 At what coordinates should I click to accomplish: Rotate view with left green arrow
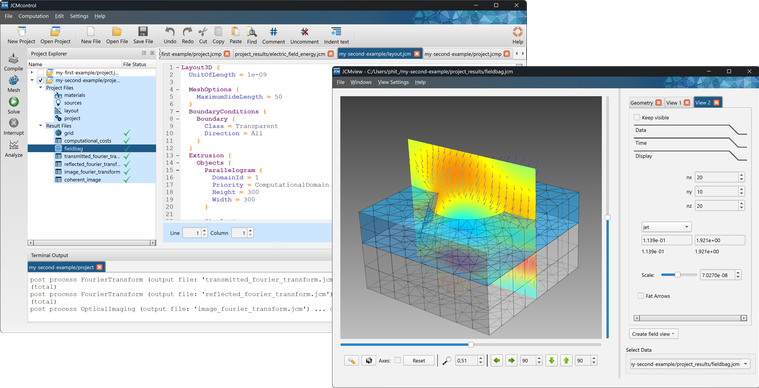(x=497, y=360)
